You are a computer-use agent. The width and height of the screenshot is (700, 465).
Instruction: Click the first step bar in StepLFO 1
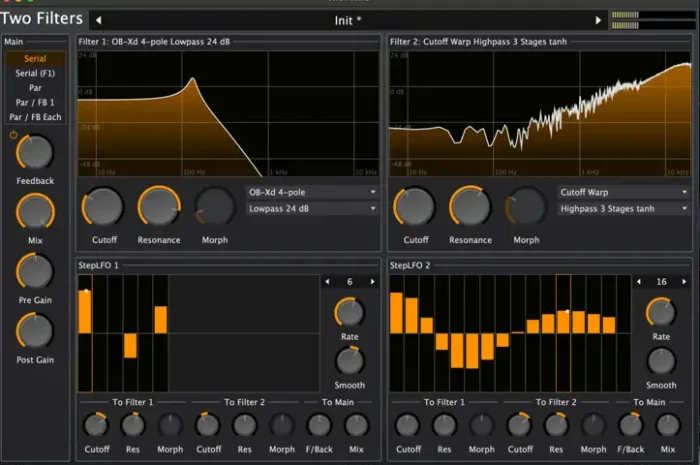85,312
